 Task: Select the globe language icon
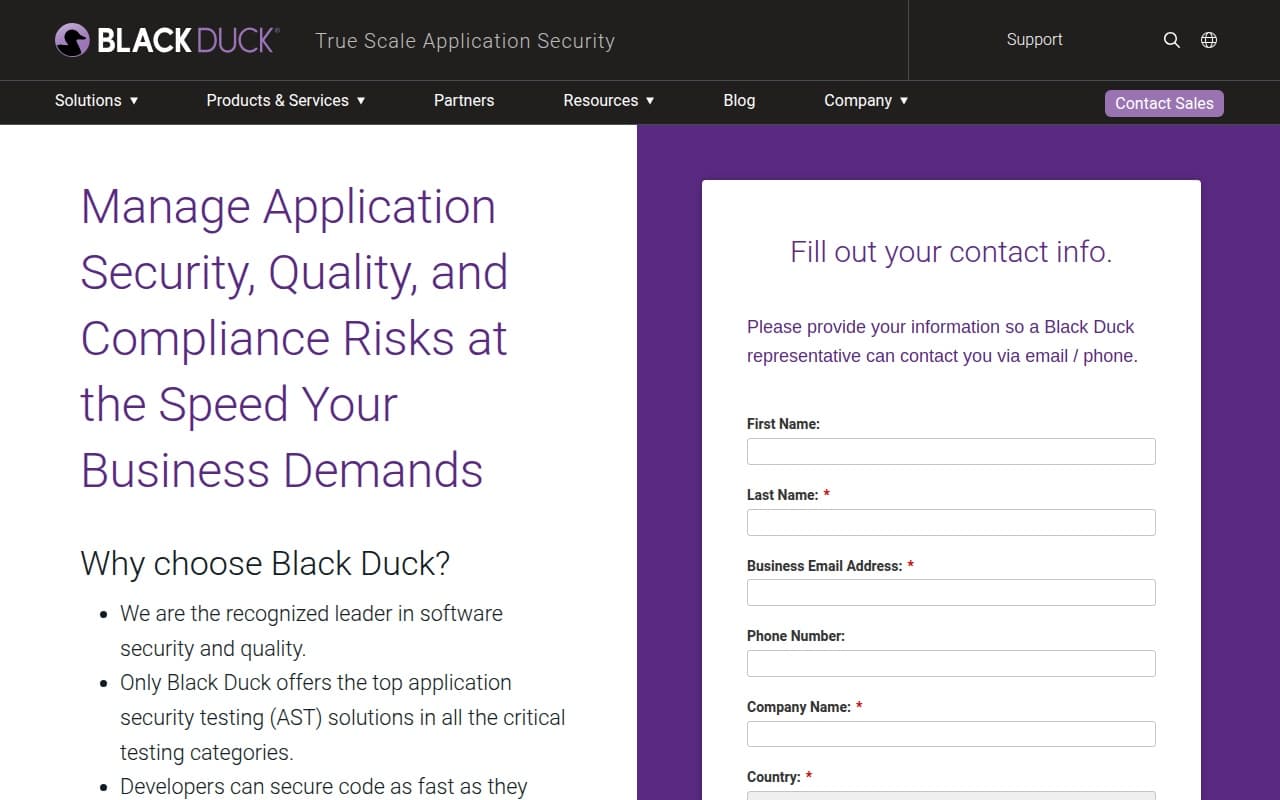point(1208,40)
